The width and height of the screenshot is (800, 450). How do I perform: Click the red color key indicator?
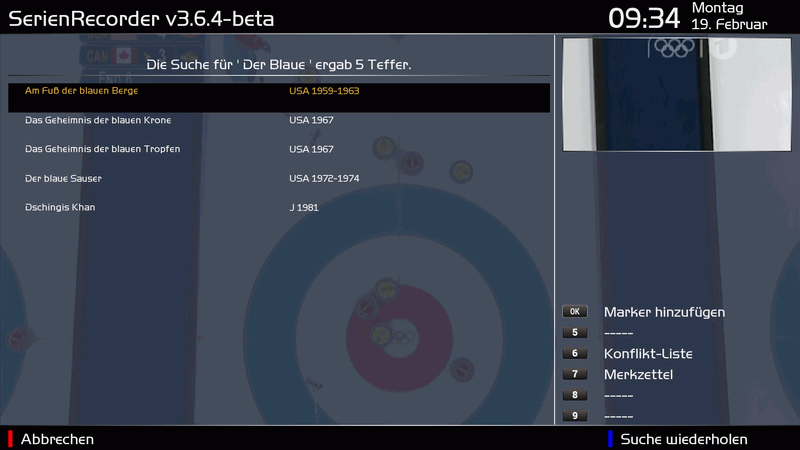pyautogui.click(x=10, y=439)
